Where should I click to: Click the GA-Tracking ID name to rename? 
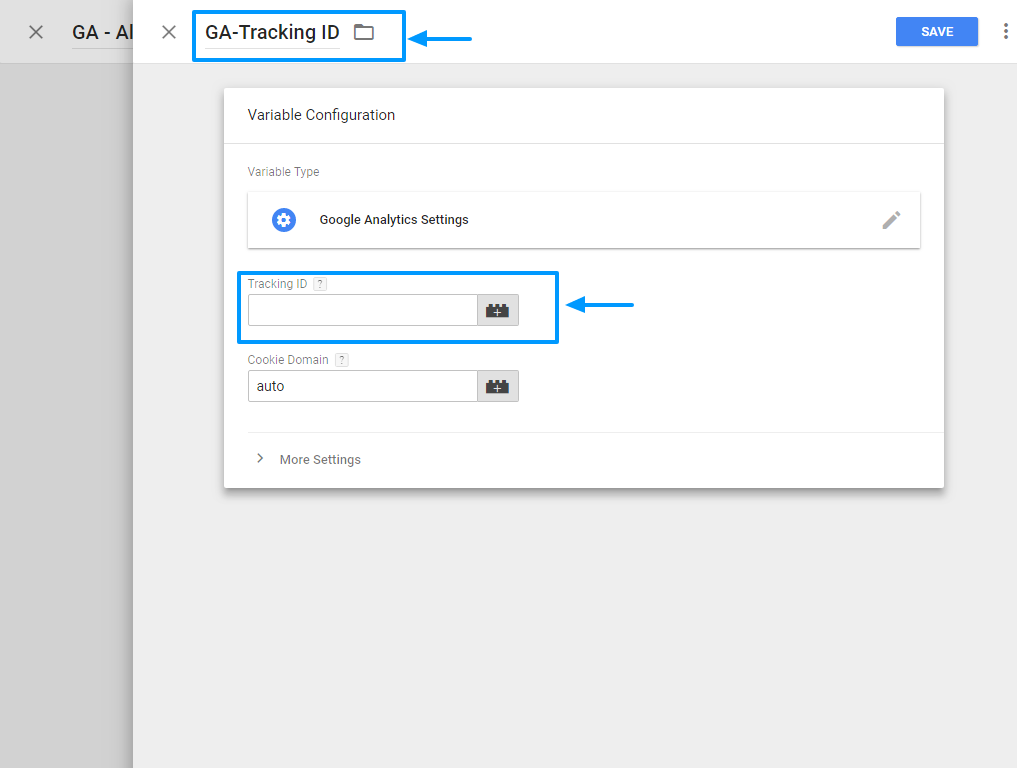(272, 32)
